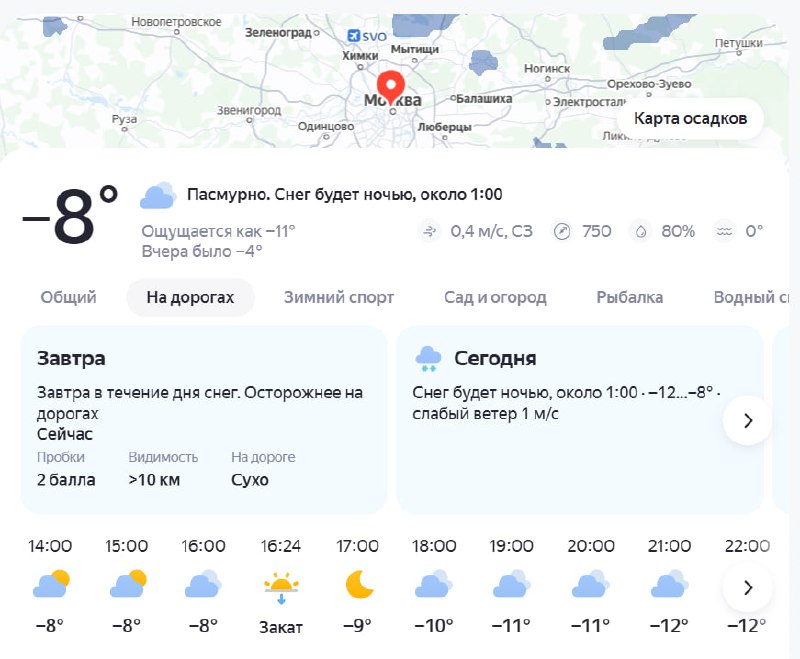800x659 pixels.
Task: Click the pressure gauge icon
Action: 562,232
